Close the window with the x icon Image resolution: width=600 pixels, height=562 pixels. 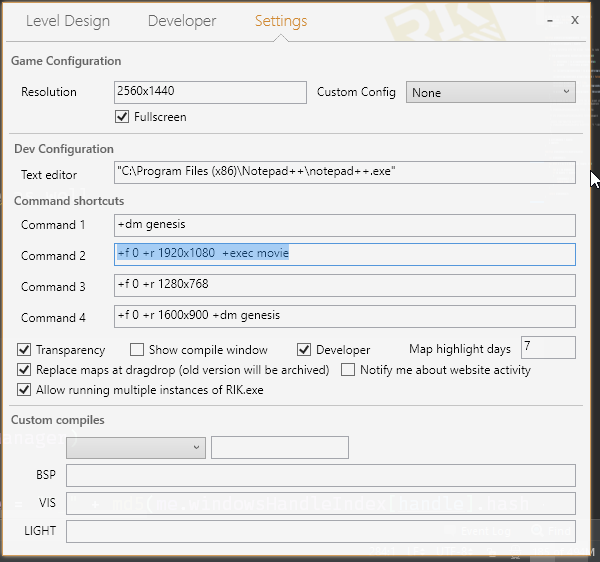pyautogui.click(x=575, y=20)
